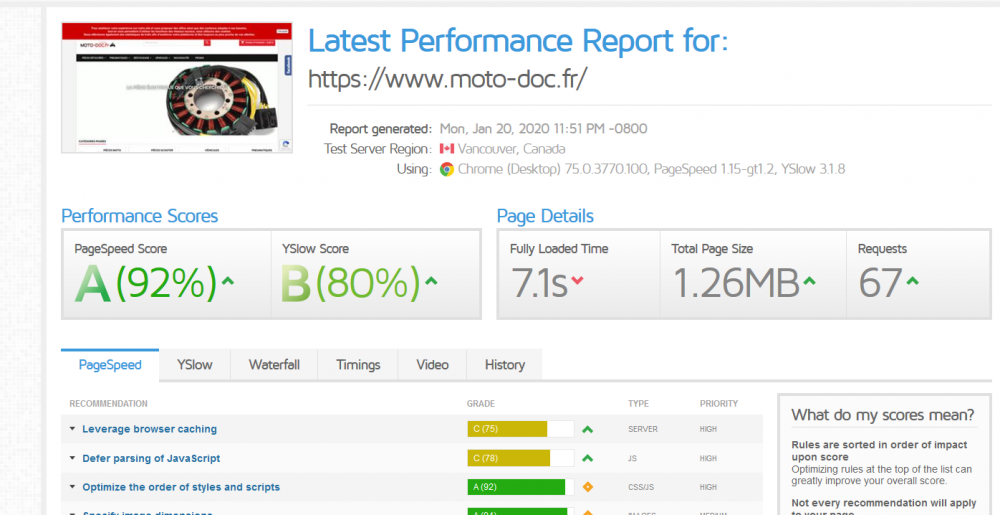Image resolution: width=1000 pixels, height=515 pixels.
Task: Click the Chrome browser icon
Action: [x=446, y=170]
